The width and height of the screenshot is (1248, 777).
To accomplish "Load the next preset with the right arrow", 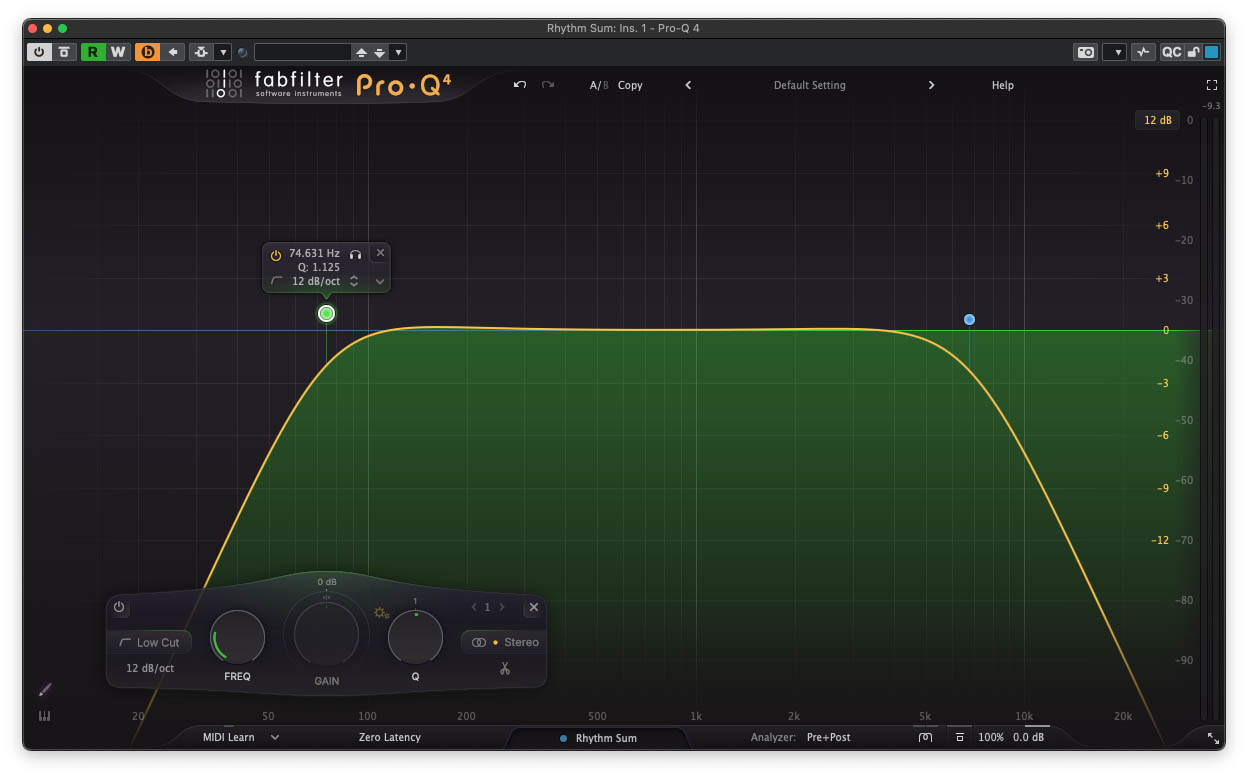I will [x=931, y=85].
